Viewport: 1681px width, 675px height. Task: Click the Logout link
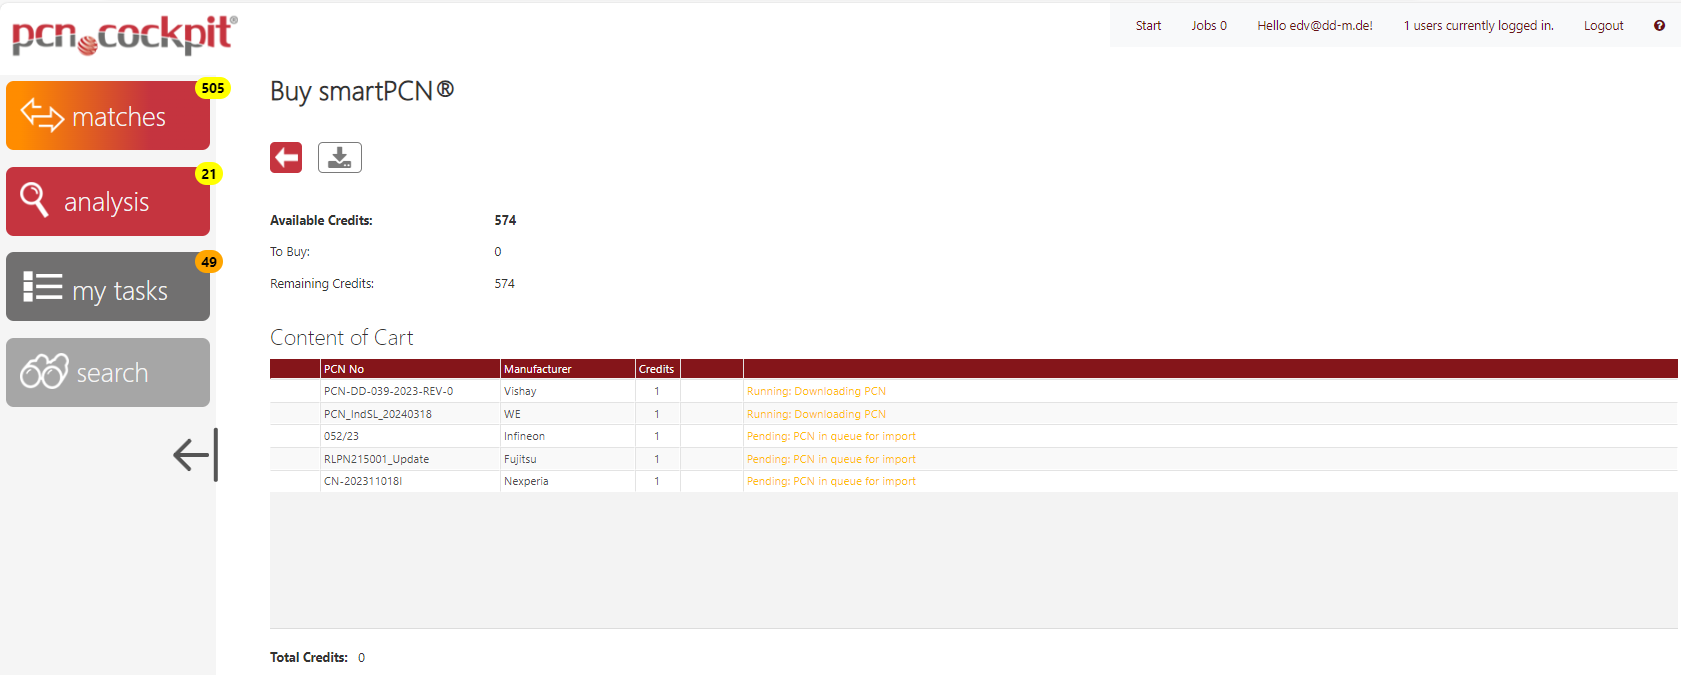click(x=1603, y=26)
